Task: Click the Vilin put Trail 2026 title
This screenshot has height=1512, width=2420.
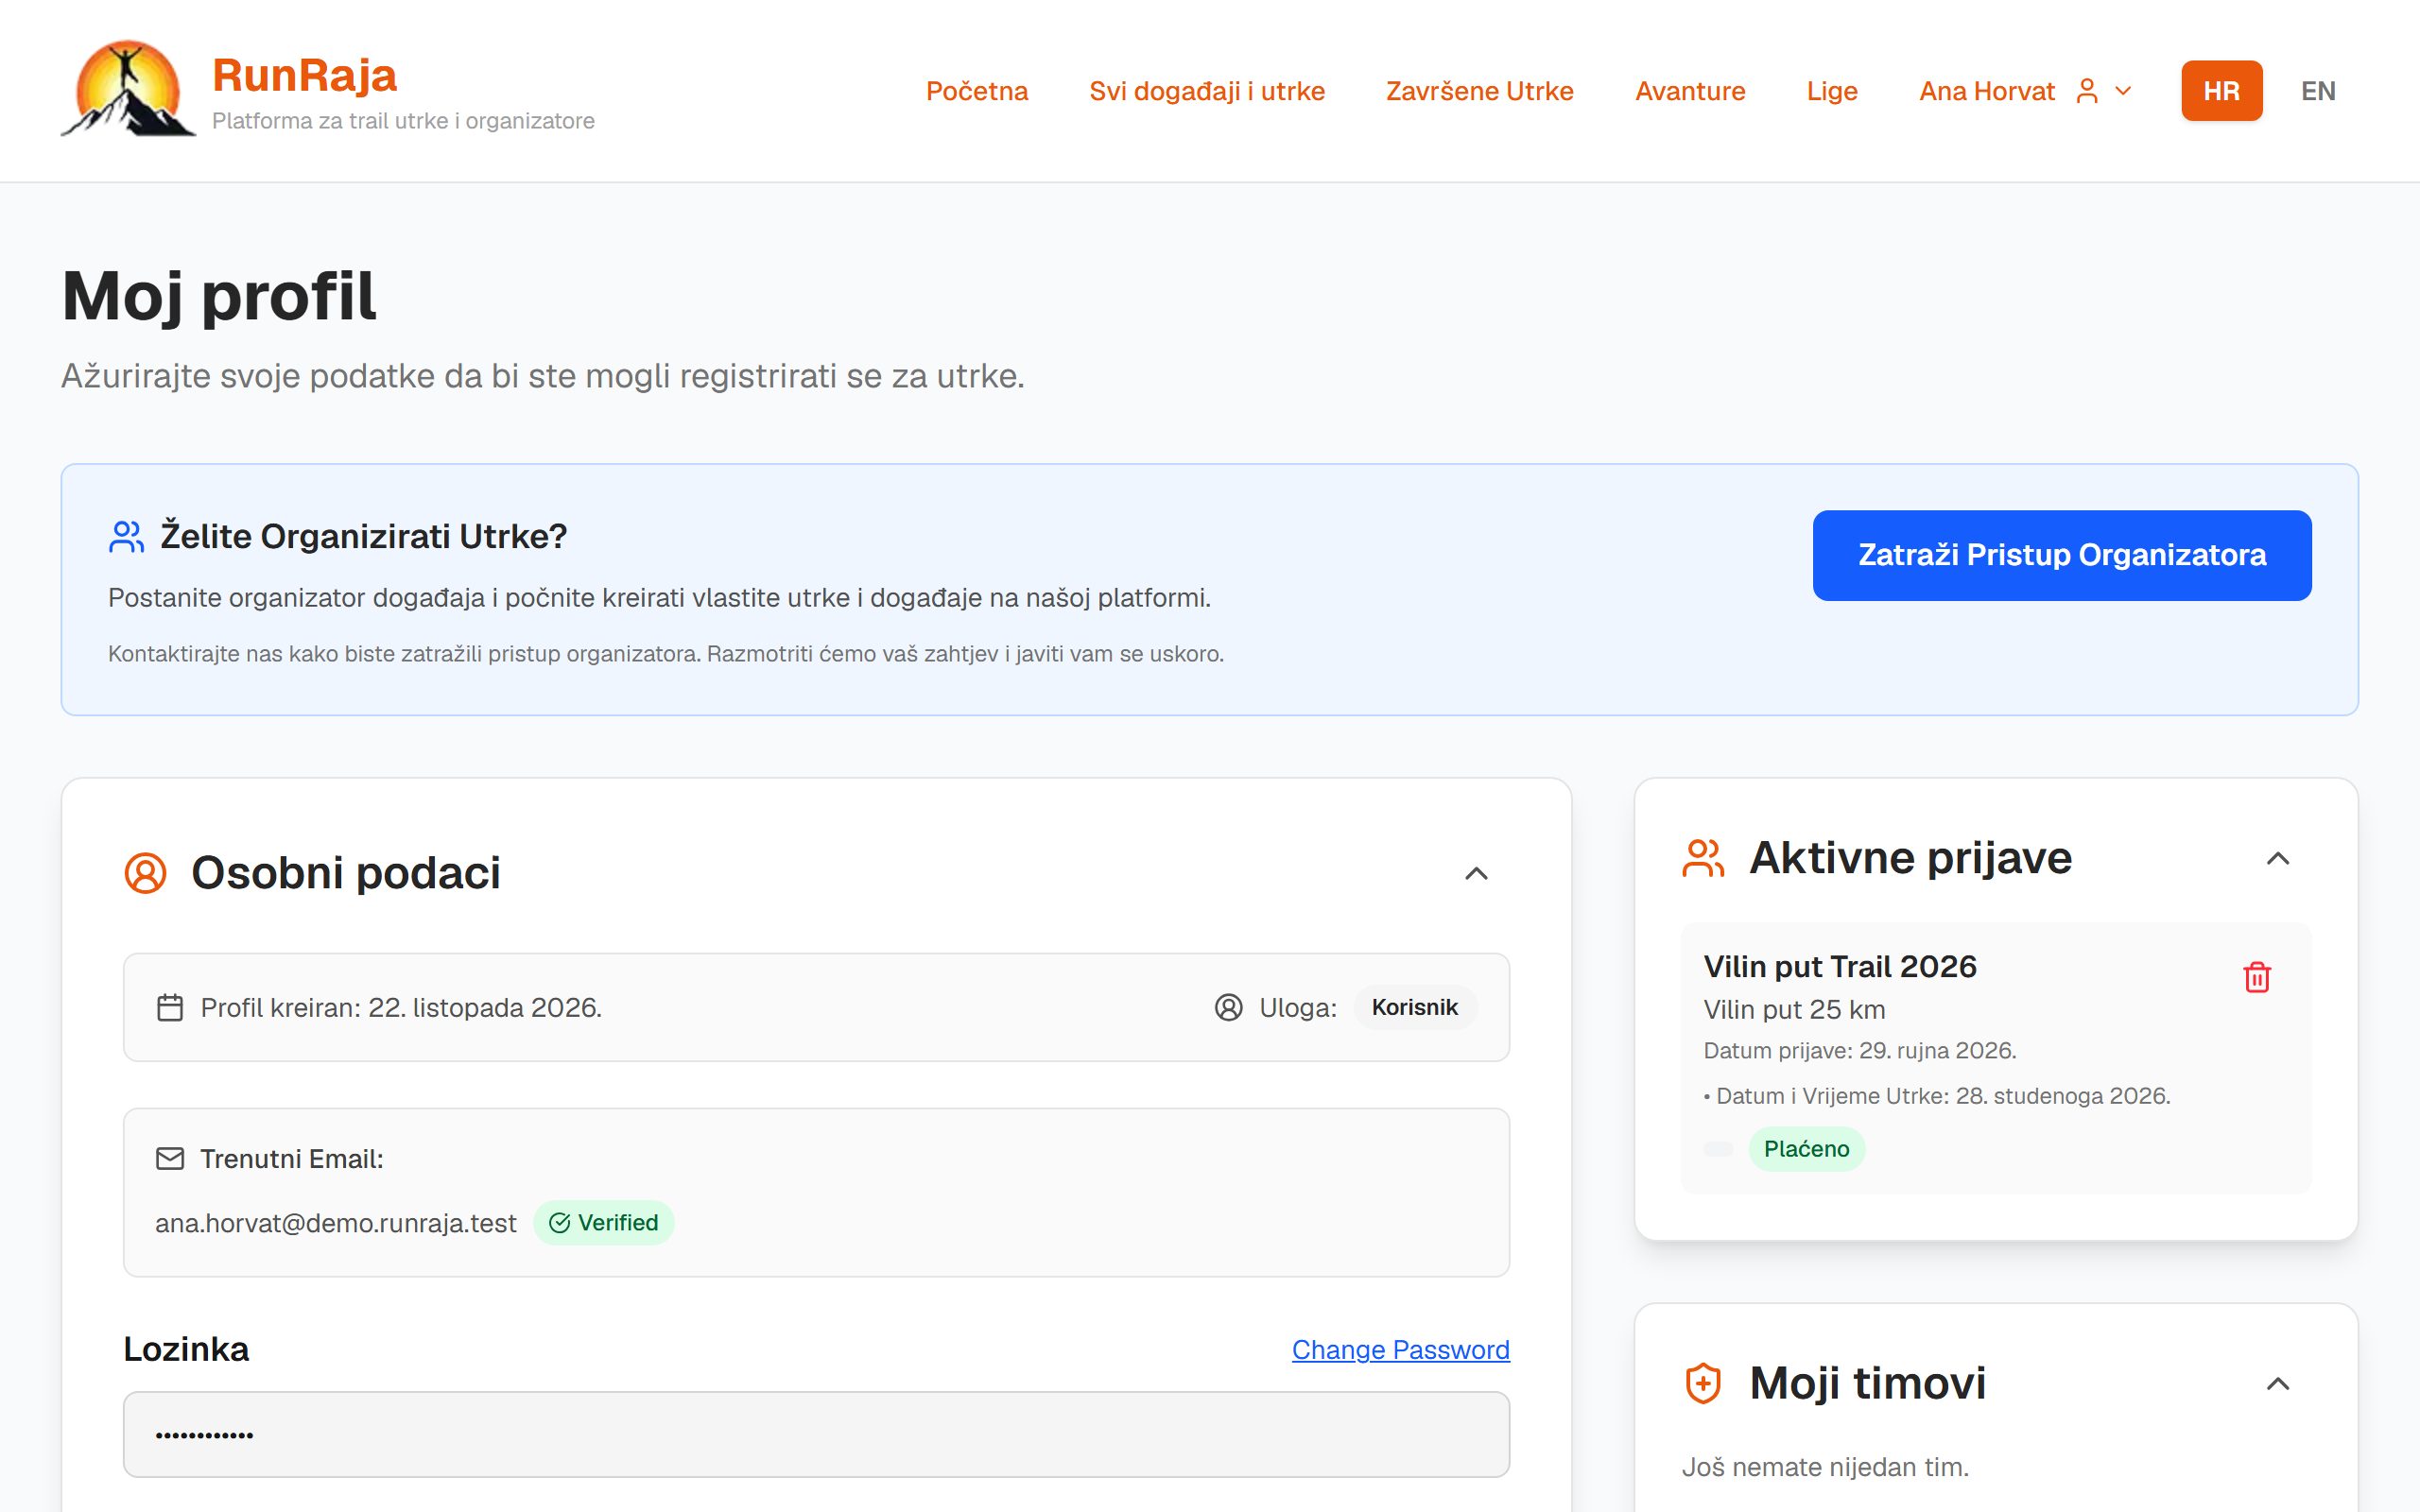Action: [x=1840, y=966]
